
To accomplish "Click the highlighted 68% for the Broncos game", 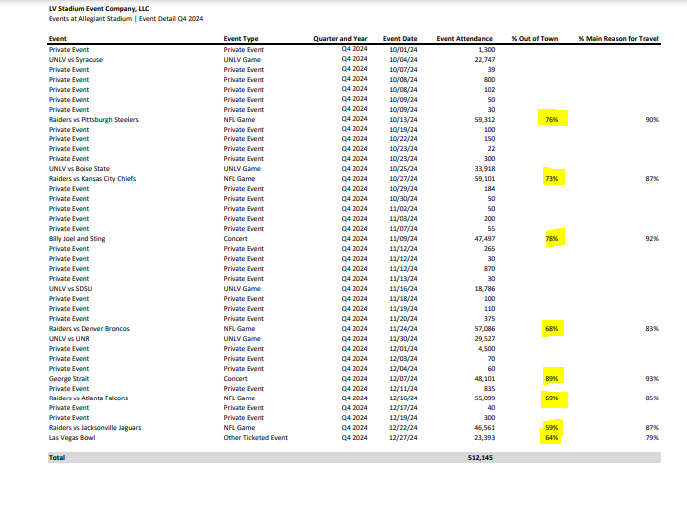I will 551,328.
